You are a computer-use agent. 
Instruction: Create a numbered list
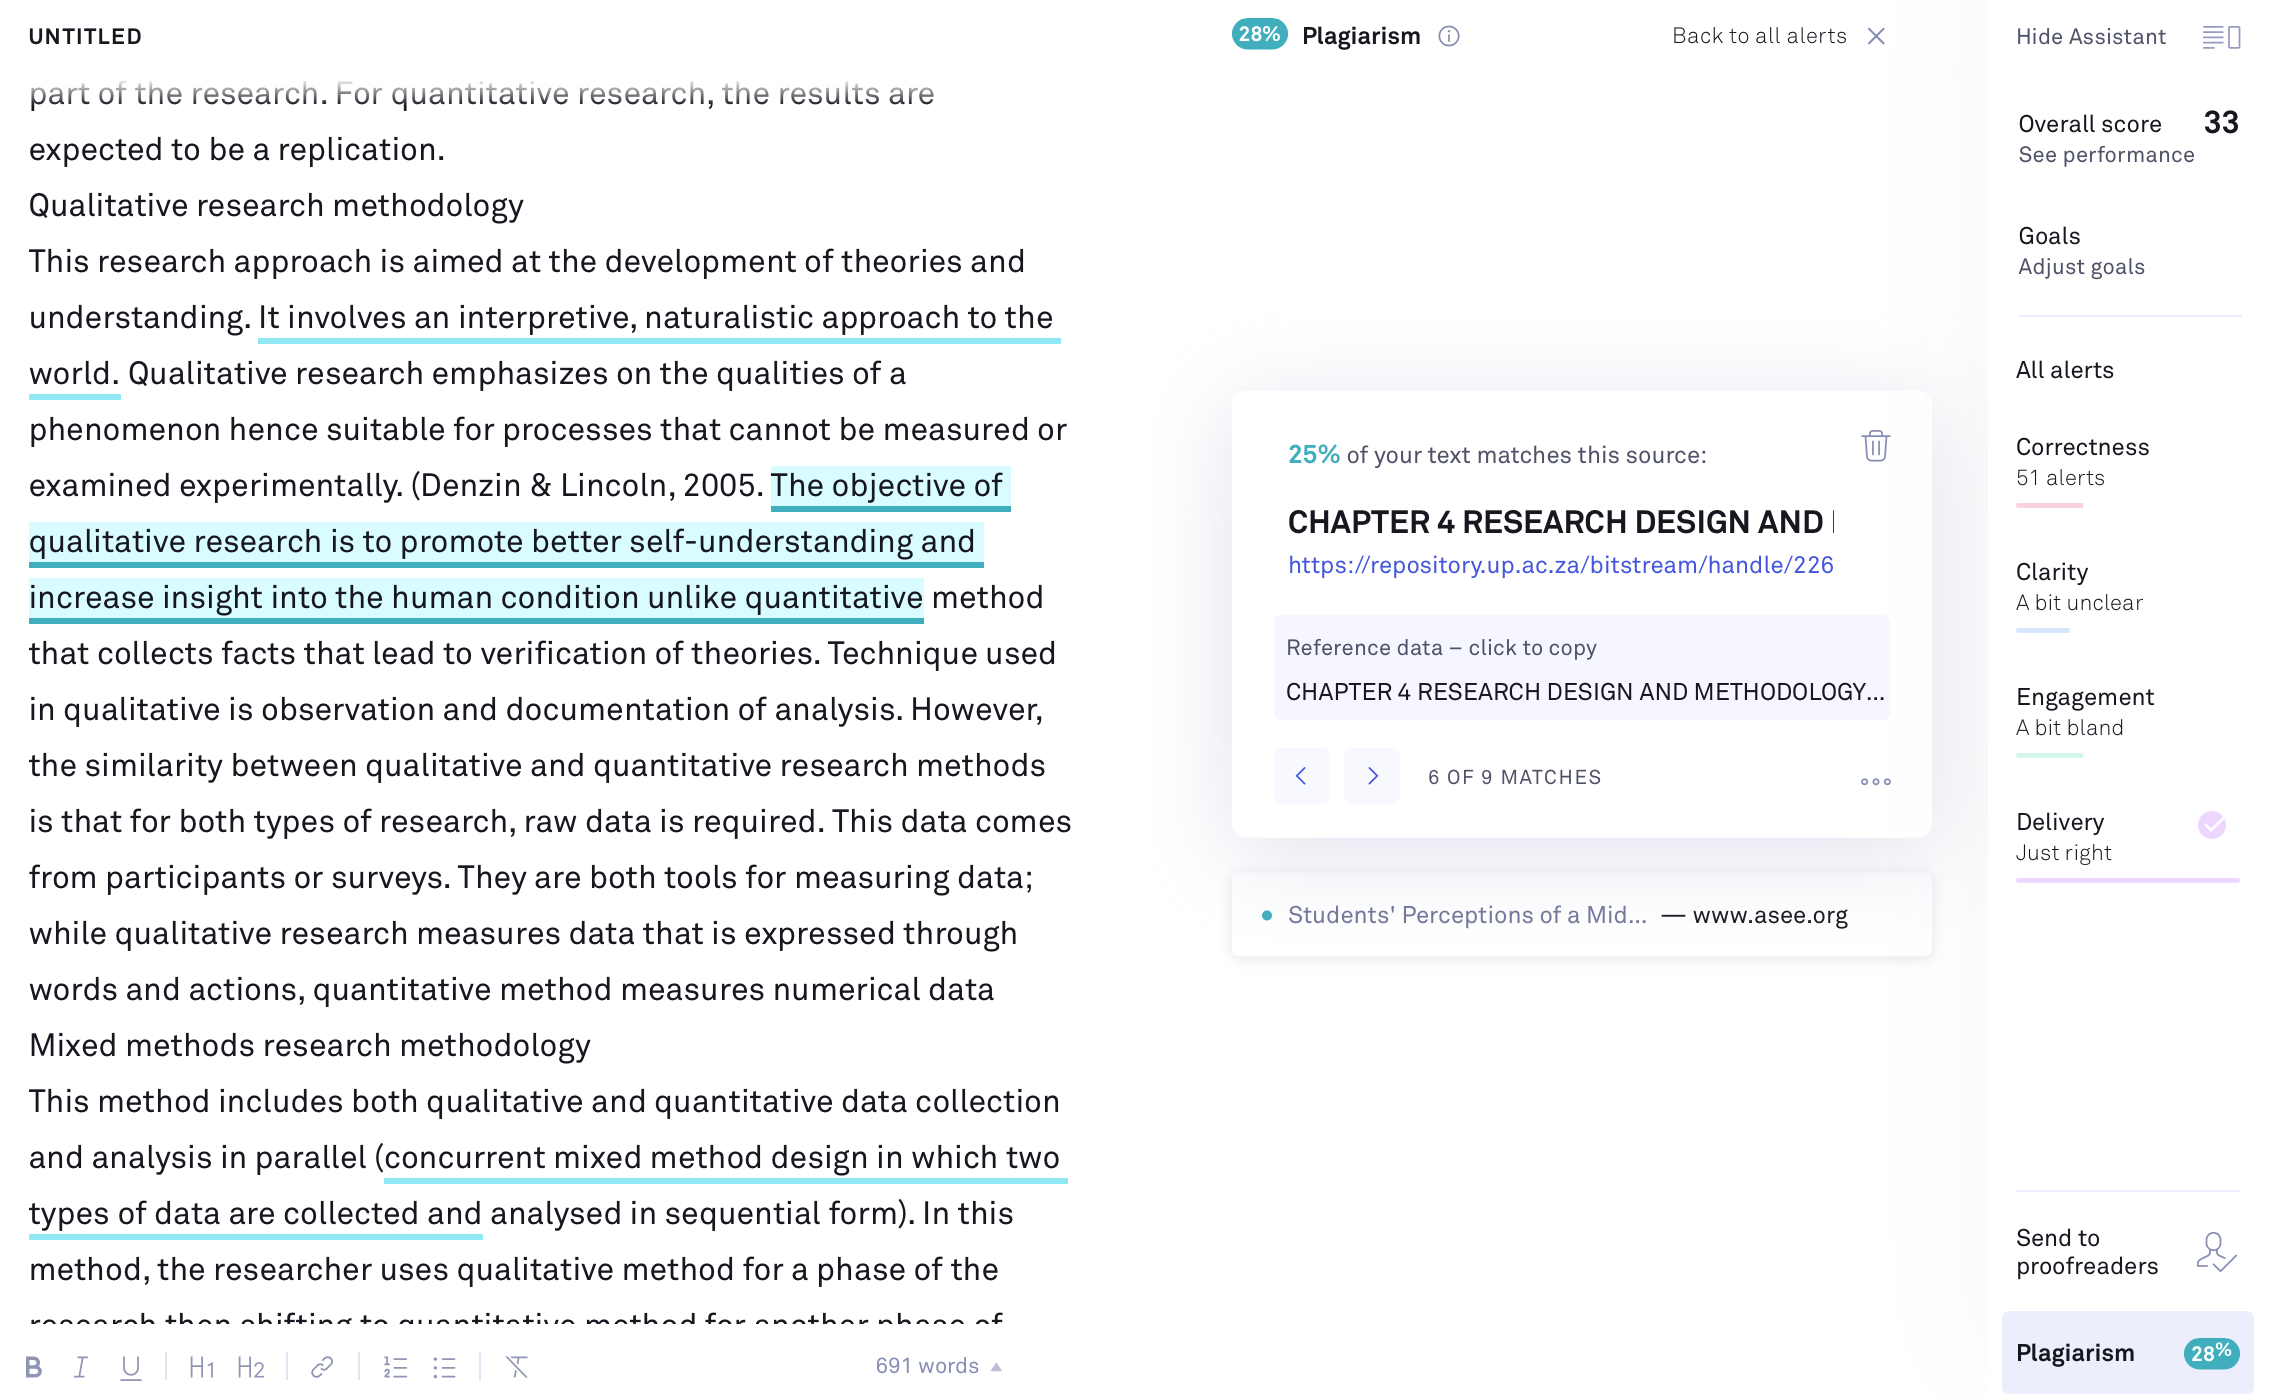(395, 1367)
